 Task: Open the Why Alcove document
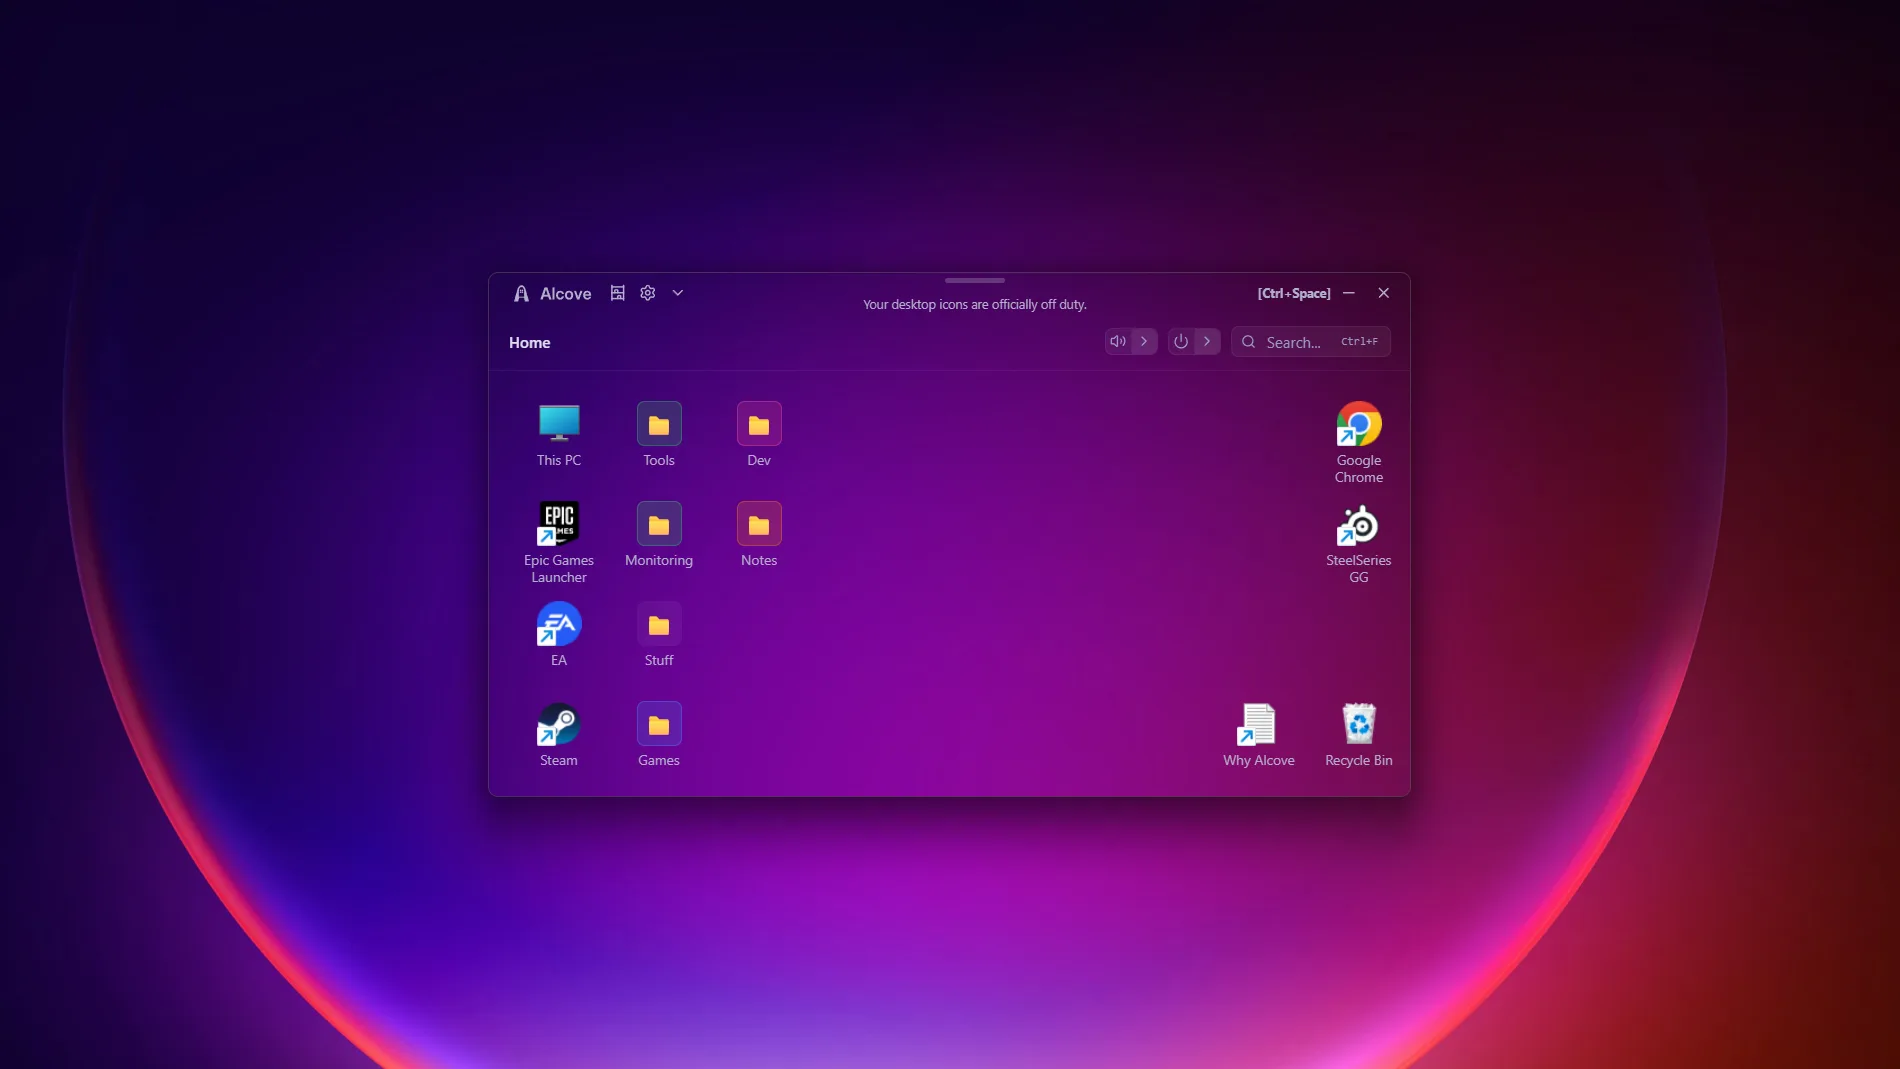point(1259,734)
